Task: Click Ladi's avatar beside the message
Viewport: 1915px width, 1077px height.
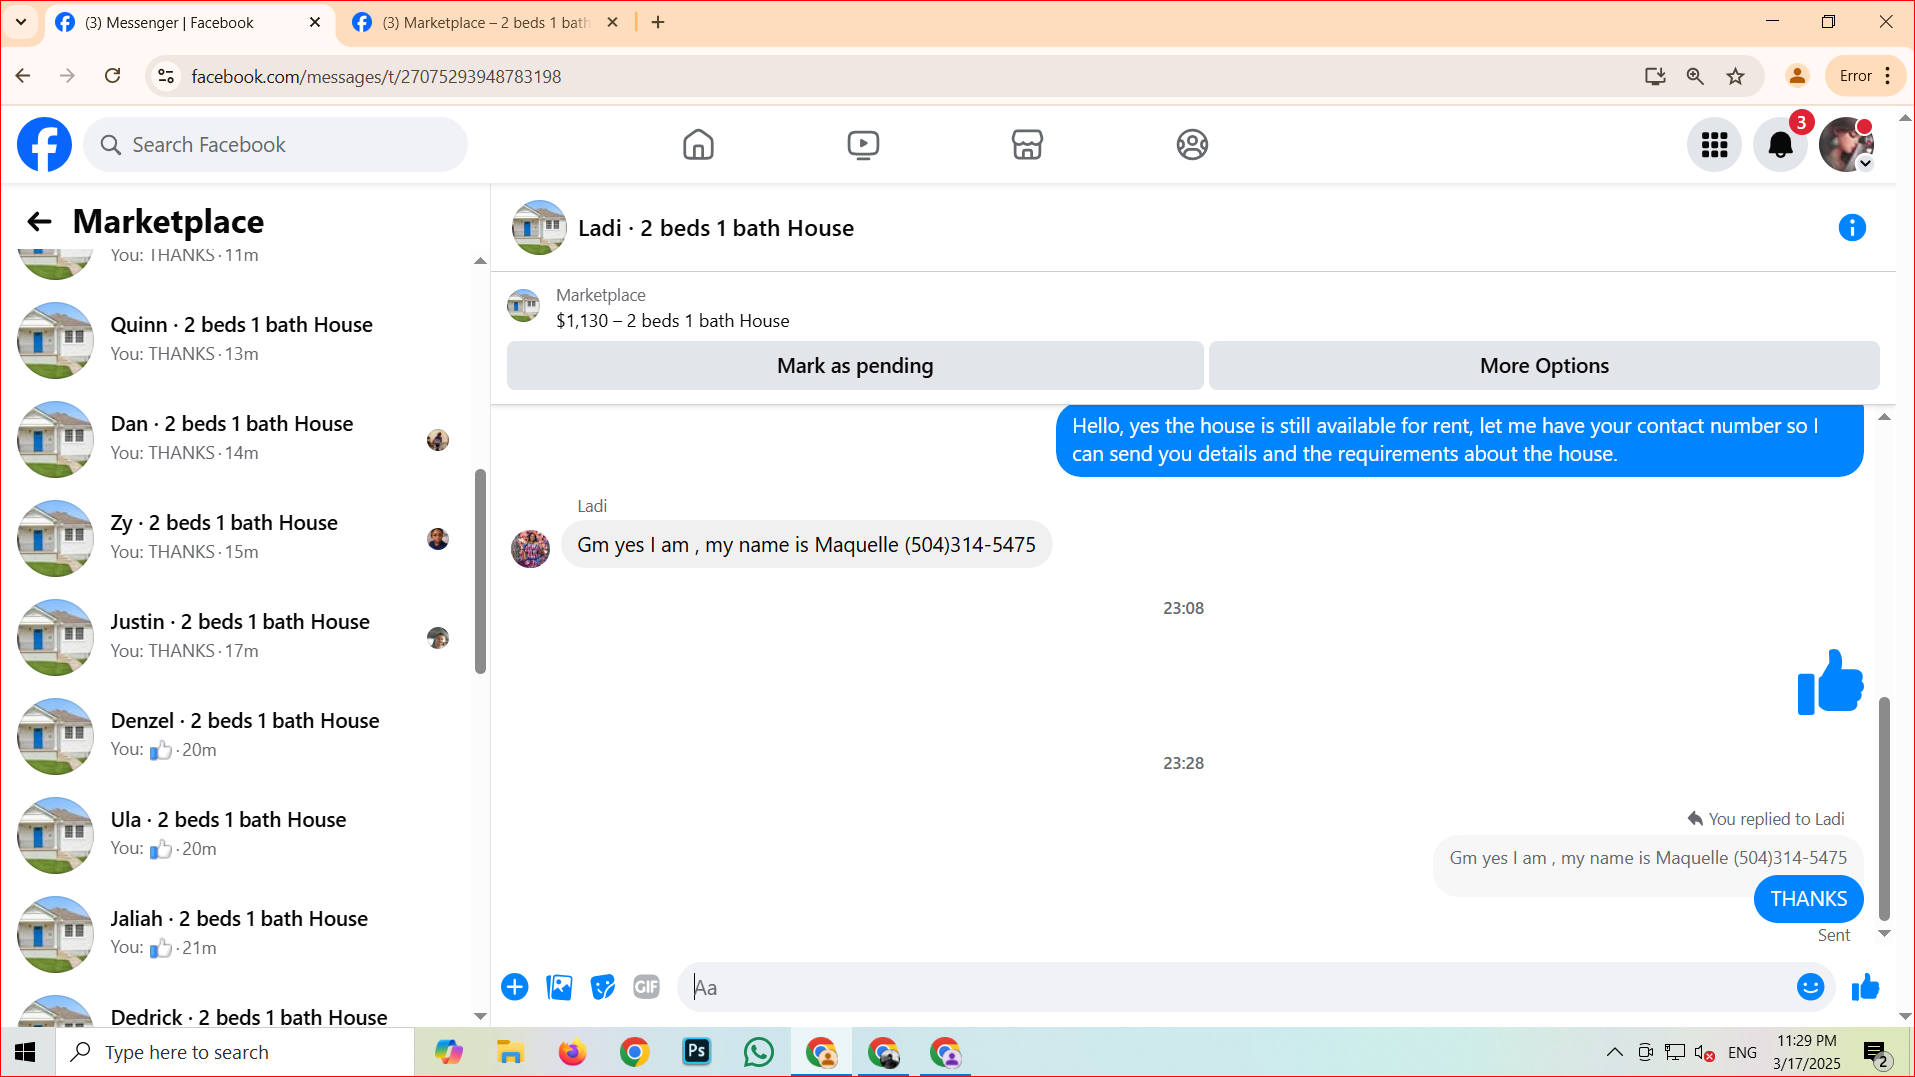Action: pyautogui.click(x=530, y=549)
